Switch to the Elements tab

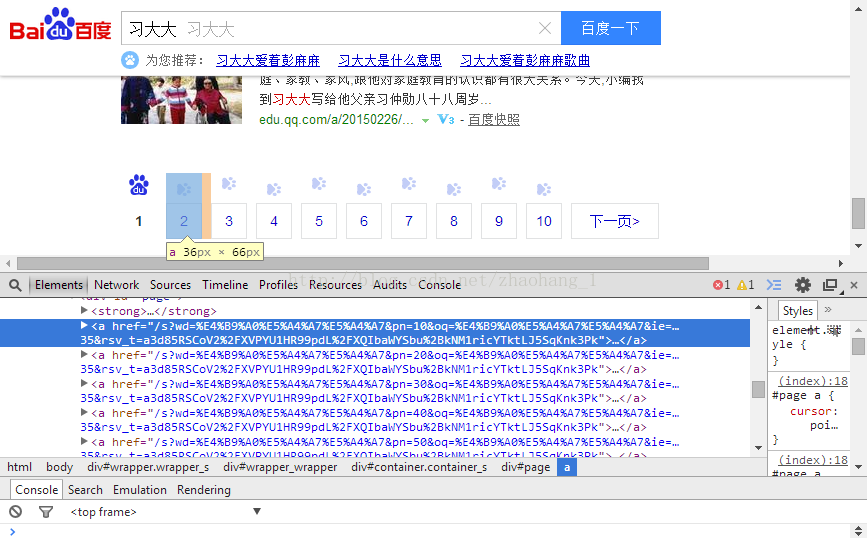click(x=59, y=285)
